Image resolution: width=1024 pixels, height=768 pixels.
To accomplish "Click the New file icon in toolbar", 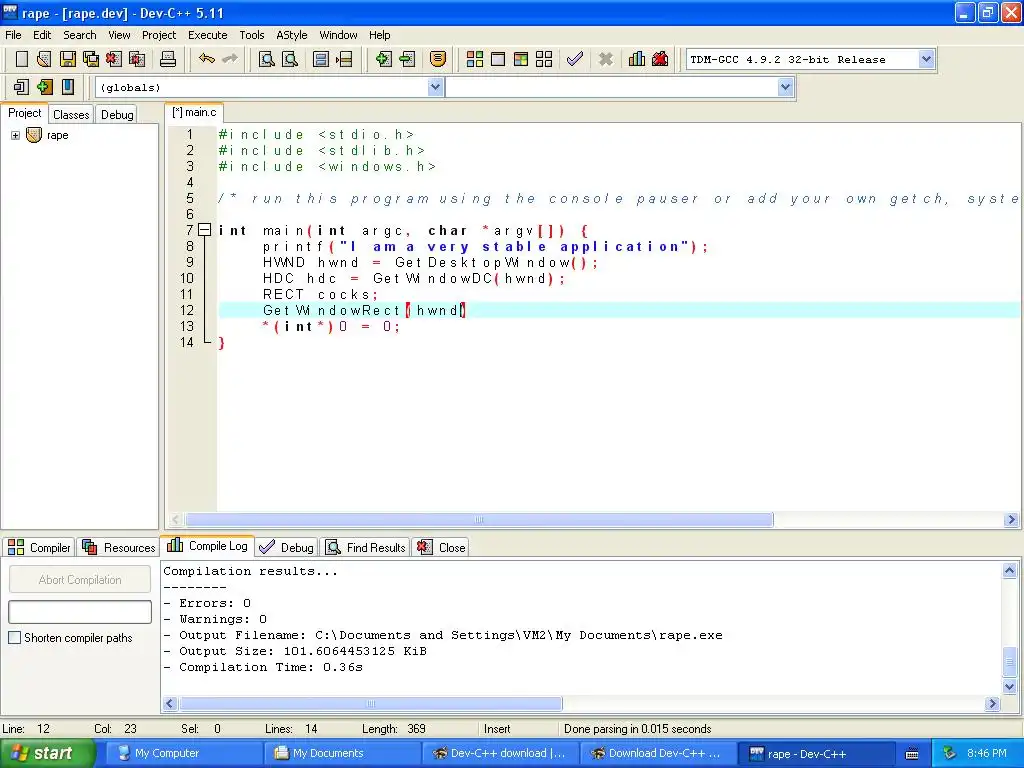I will click(22, 59).
